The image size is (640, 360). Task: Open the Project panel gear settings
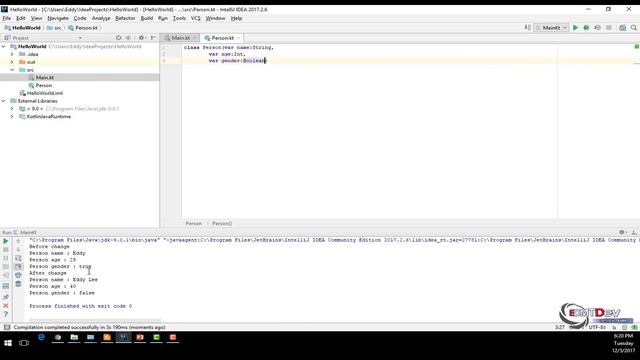coord(141,38)
